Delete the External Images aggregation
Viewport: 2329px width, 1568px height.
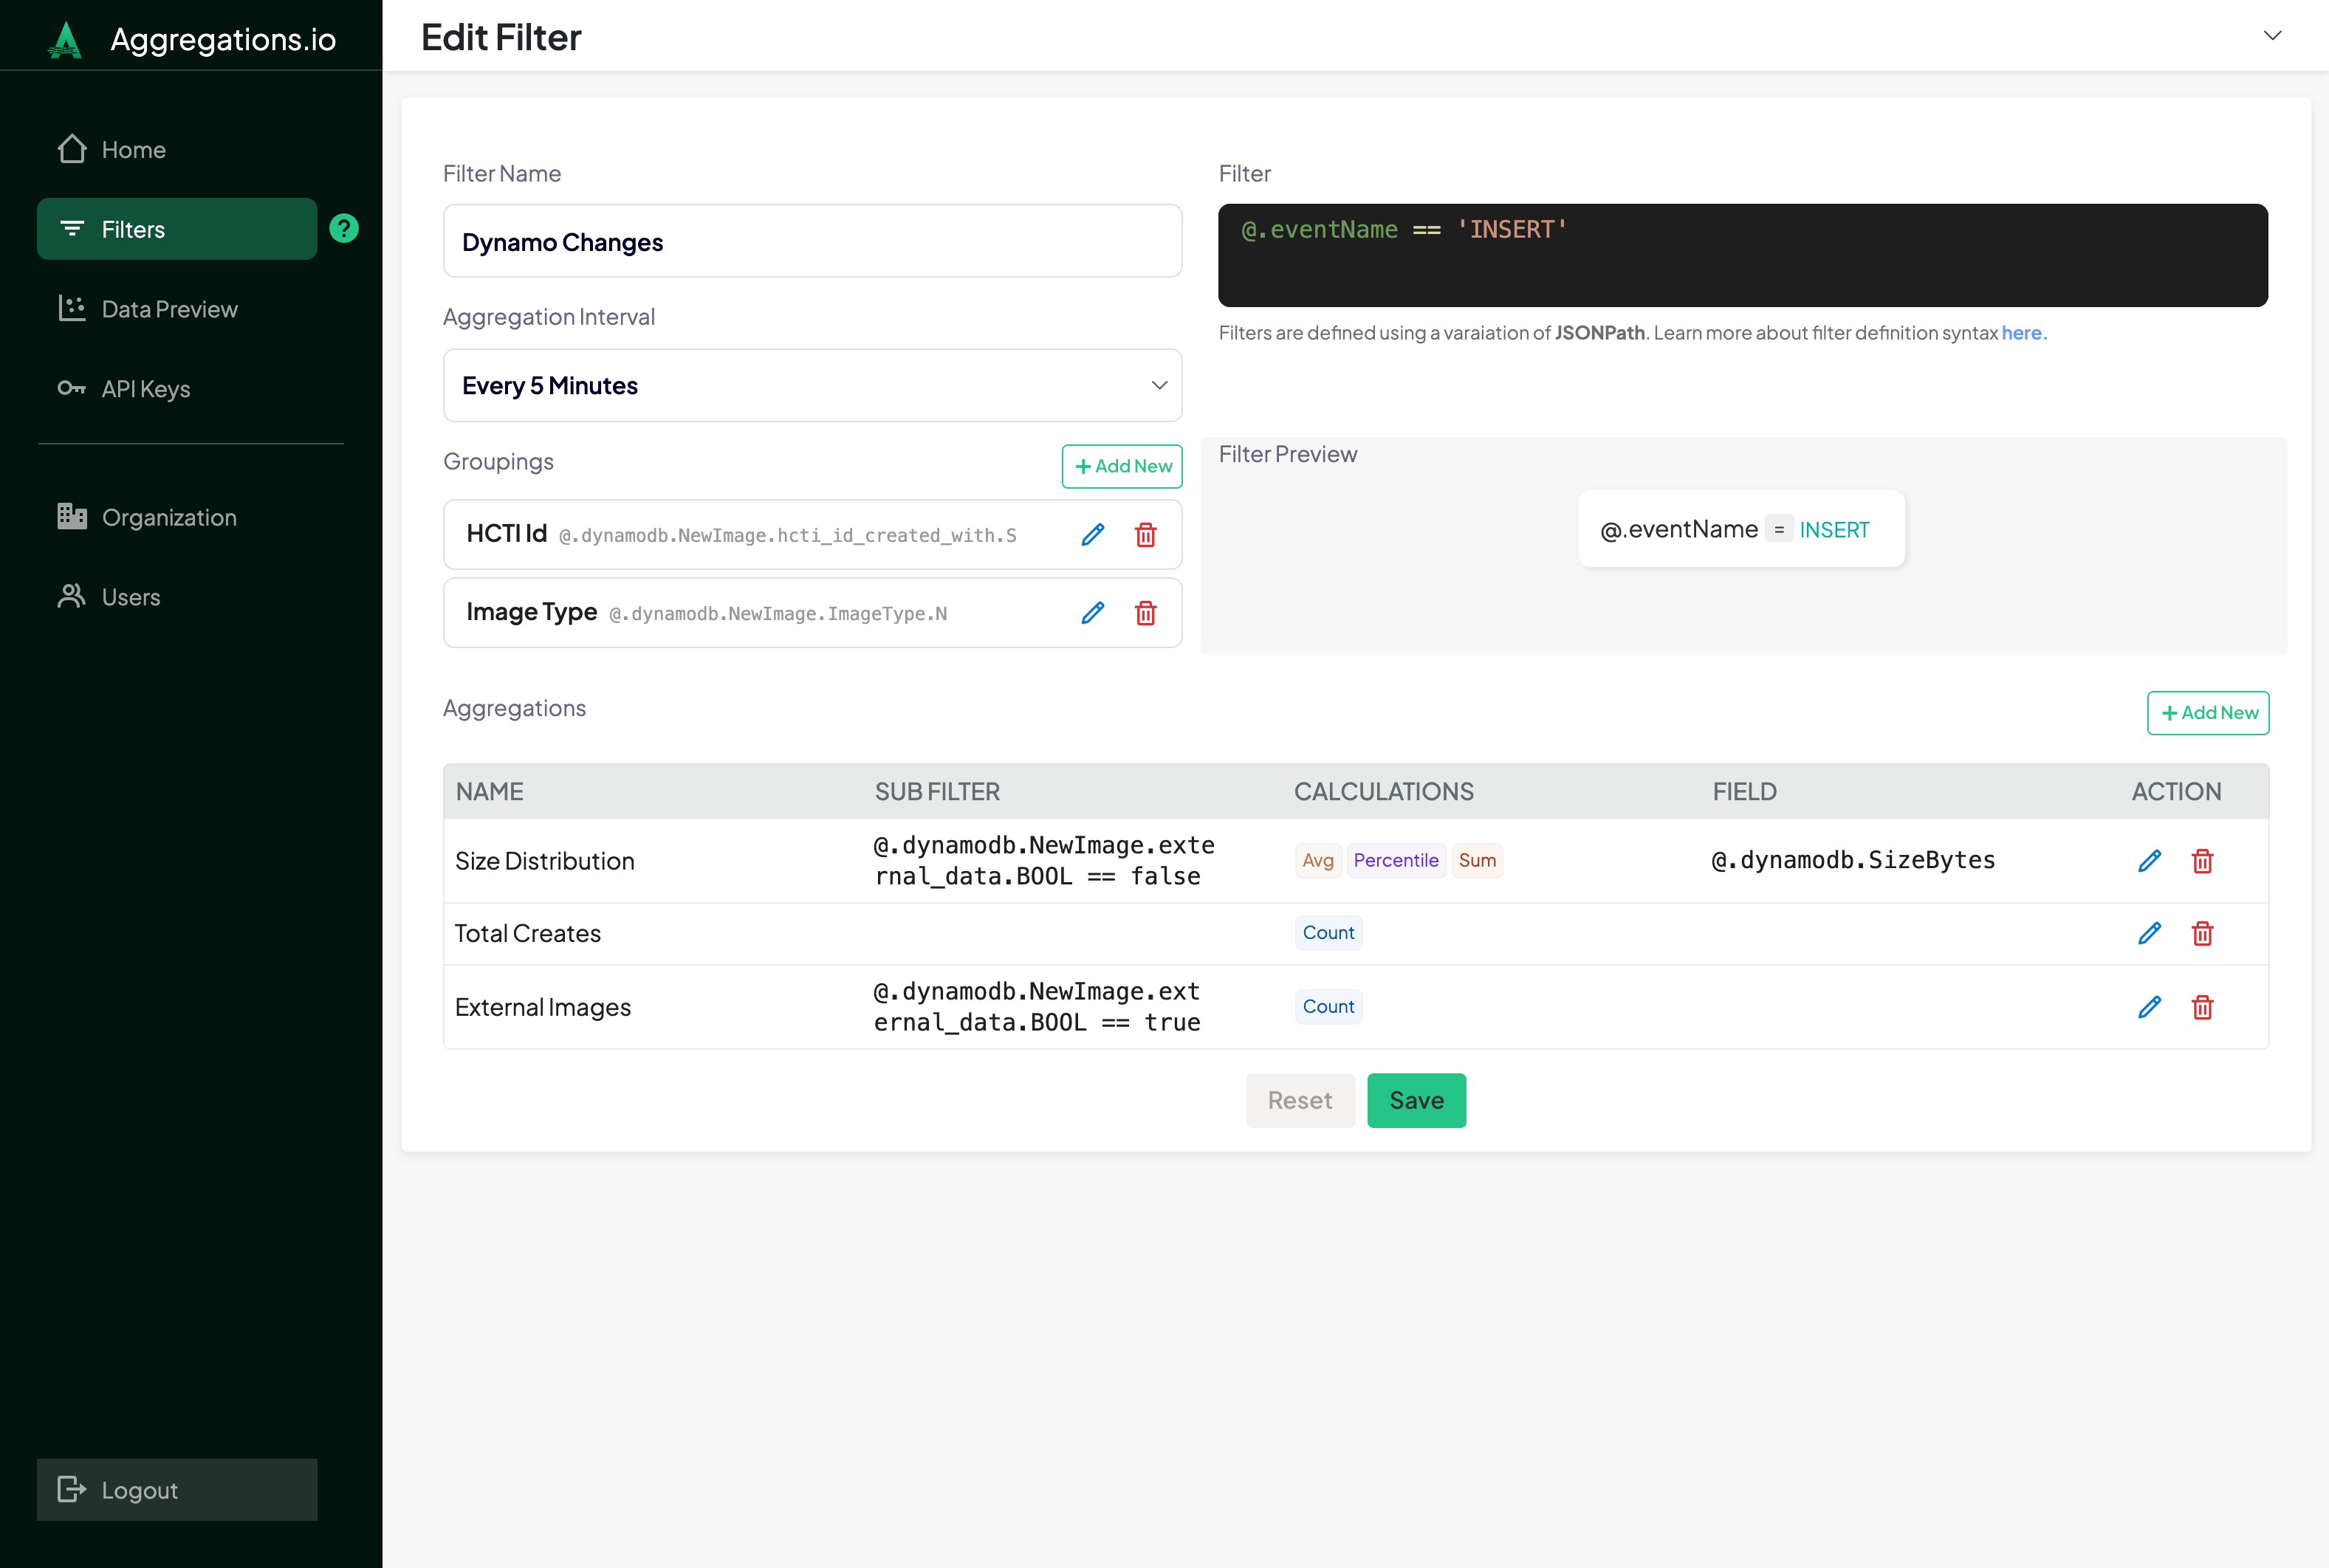click(x=2202, y=1007)
